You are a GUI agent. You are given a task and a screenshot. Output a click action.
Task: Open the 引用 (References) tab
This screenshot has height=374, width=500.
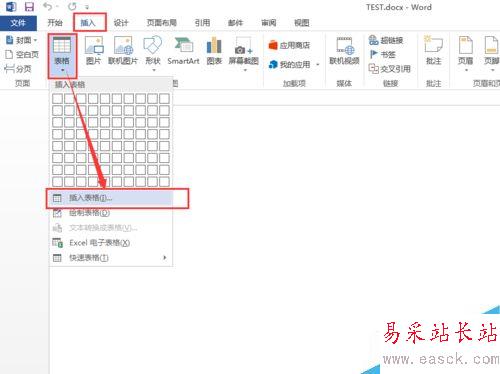(x=202, y=23)
